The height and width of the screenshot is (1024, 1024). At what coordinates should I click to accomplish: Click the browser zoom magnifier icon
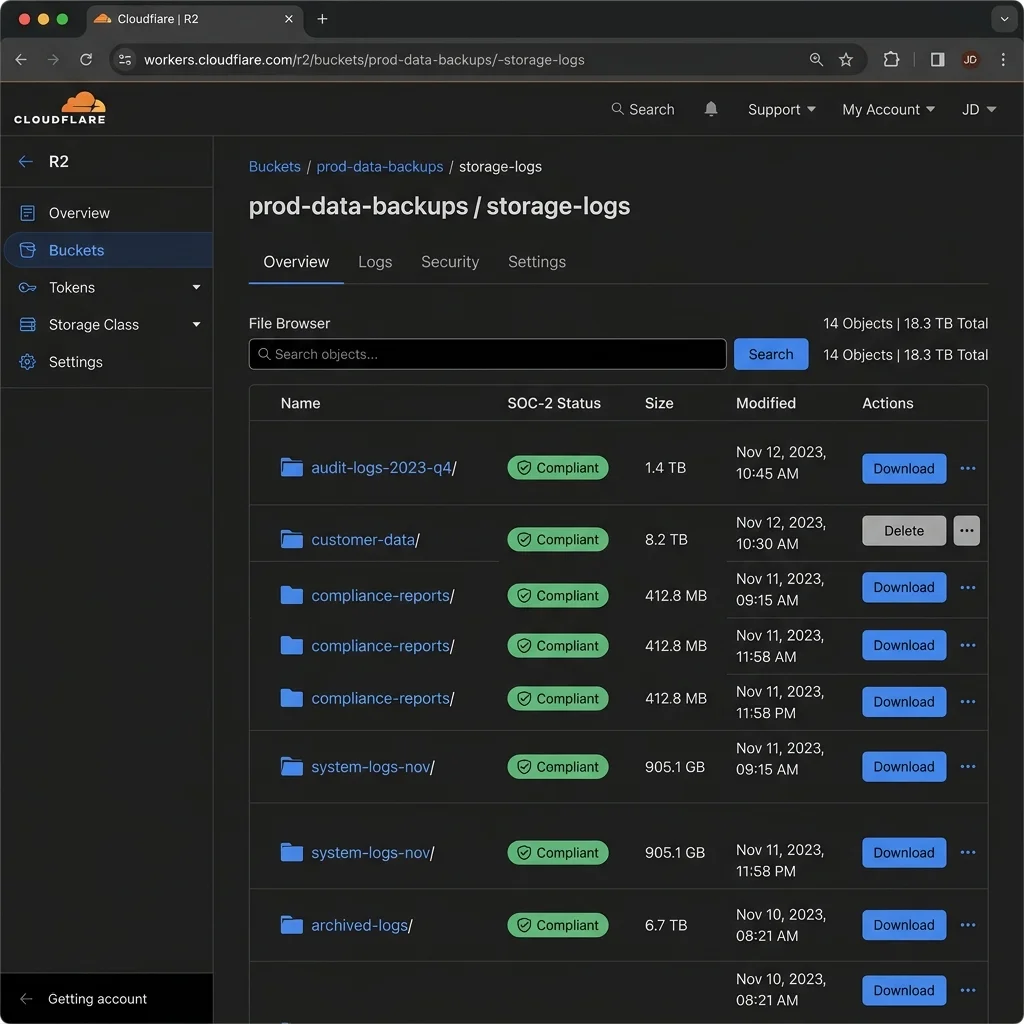[816, 59]
